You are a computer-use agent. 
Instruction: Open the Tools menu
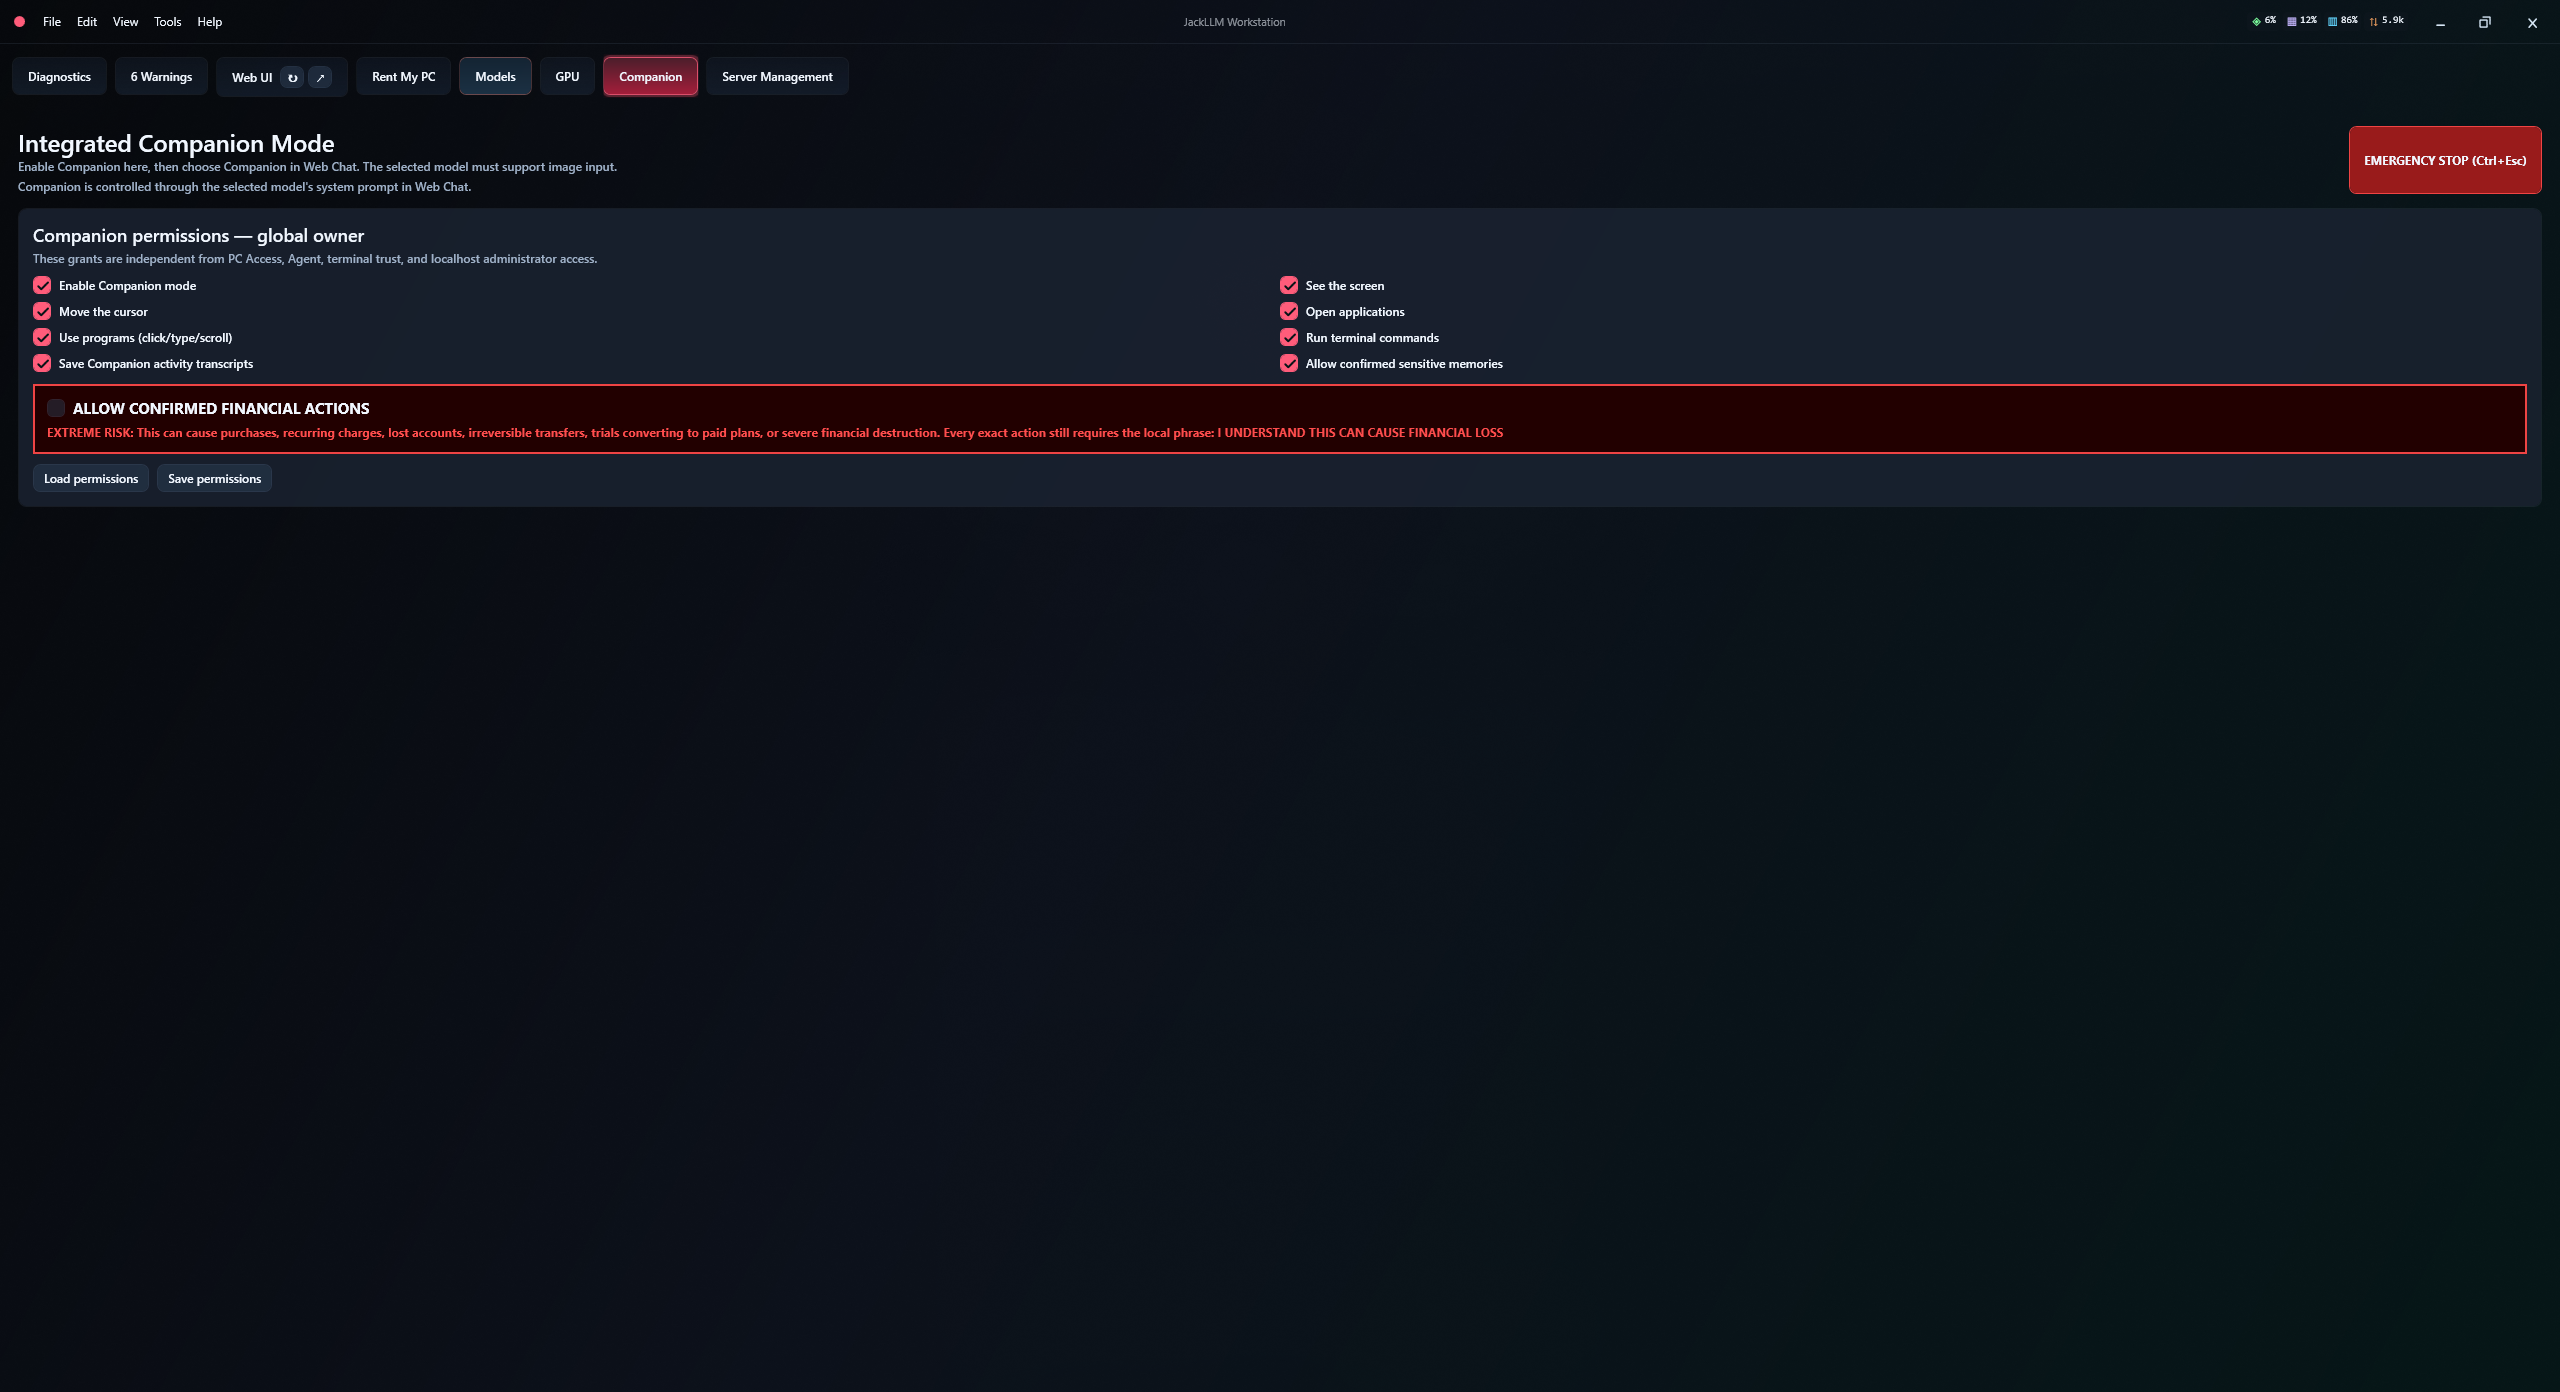pos(168,22)
